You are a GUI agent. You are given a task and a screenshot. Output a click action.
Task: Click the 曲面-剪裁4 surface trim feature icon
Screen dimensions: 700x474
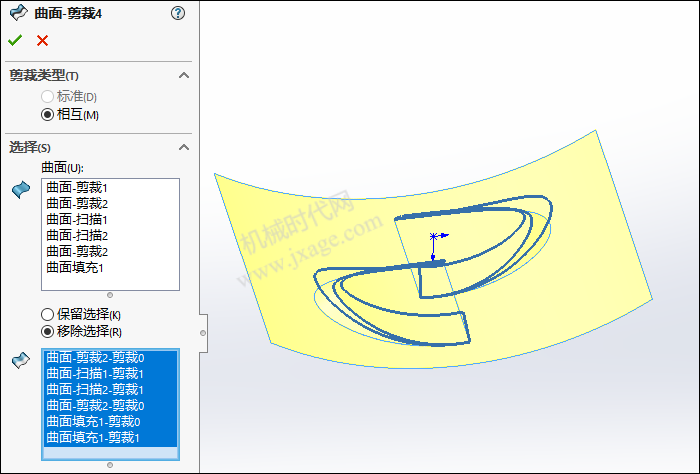pos(18,13)
